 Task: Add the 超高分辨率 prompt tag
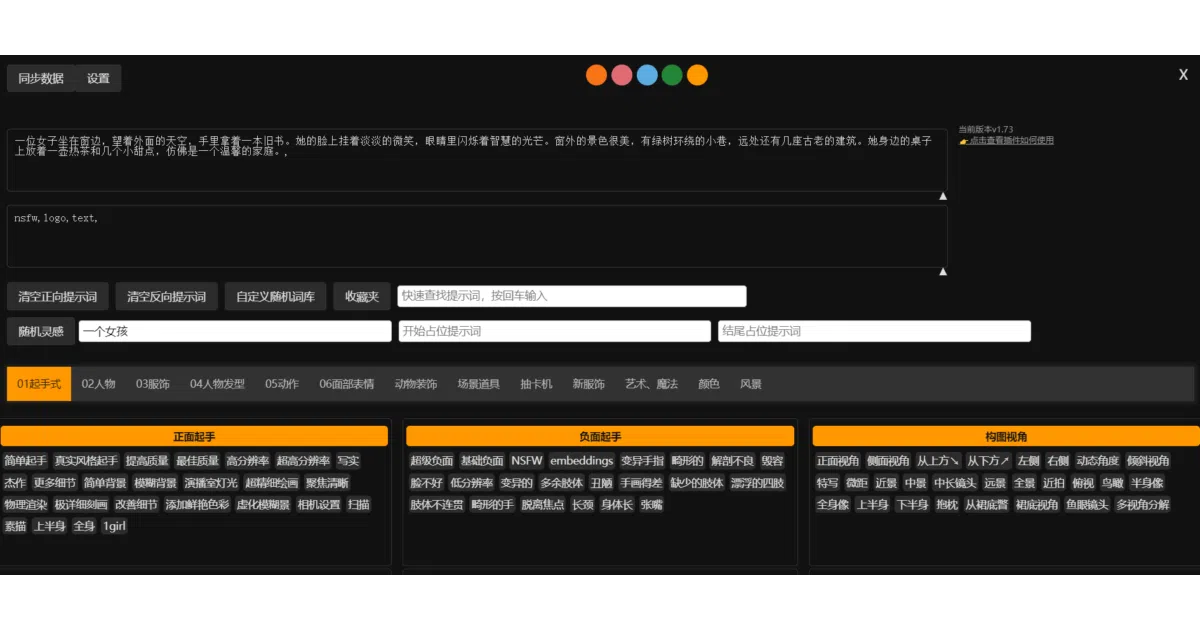point(304,461)
